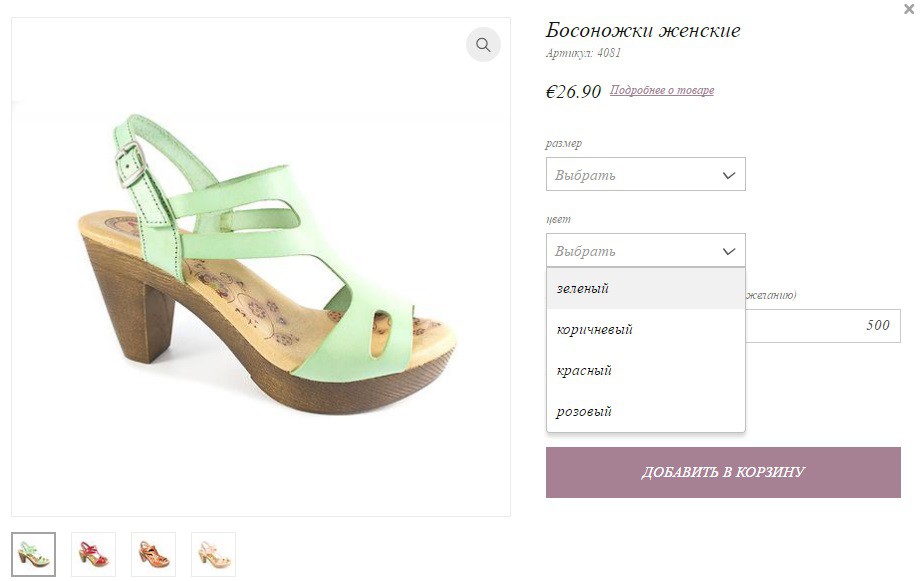
Task: Switch to the pink-beige sandal thumbnail
Action: coord(213,554)
